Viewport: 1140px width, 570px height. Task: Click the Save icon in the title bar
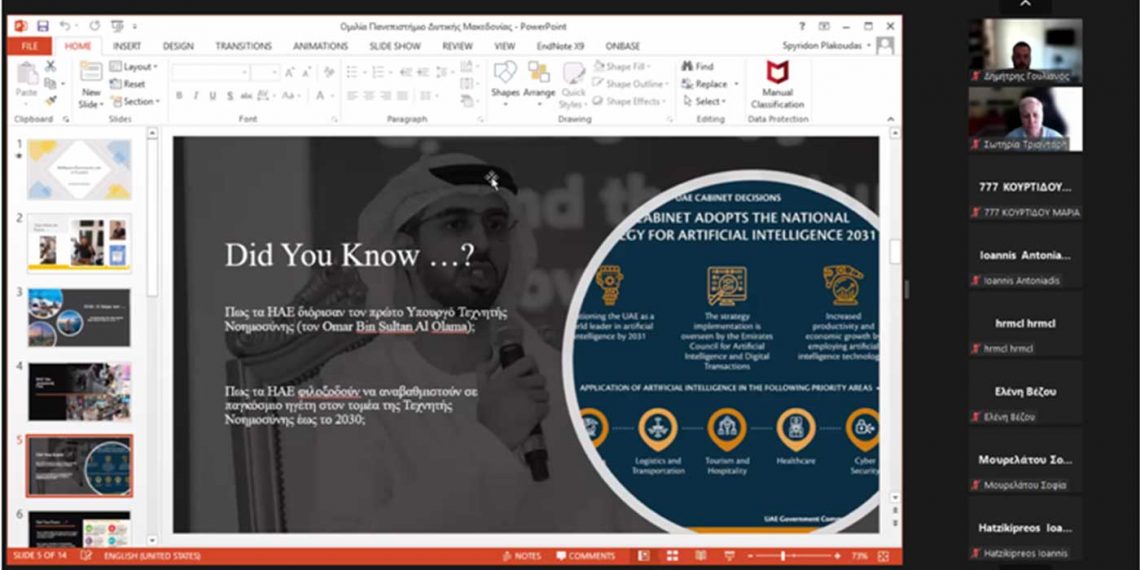43,25
